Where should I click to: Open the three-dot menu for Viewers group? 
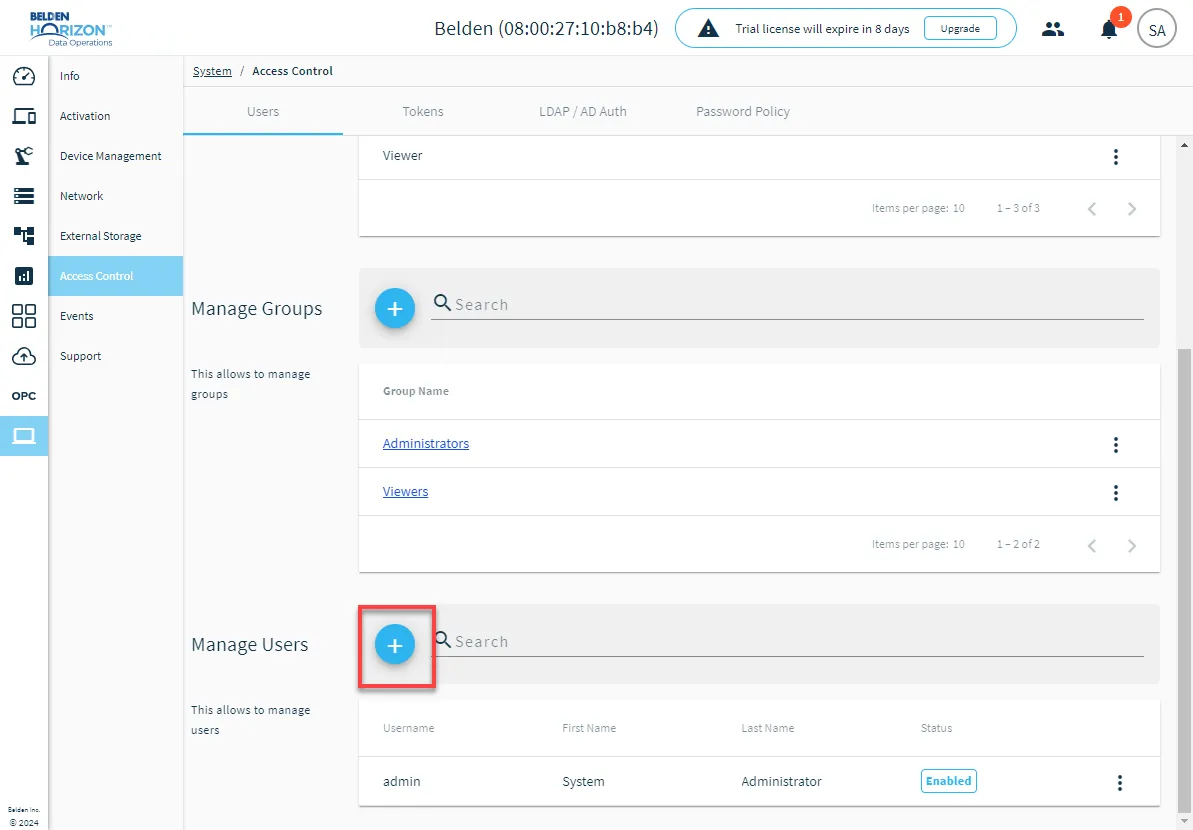1115,493
